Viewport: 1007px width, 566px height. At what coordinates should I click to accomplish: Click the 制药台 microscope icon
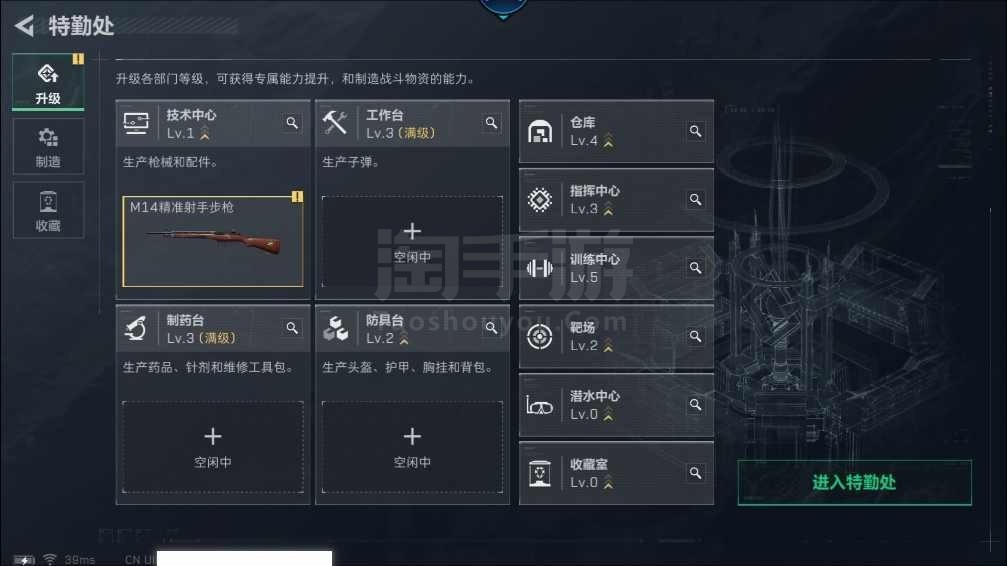coord(136,328)
